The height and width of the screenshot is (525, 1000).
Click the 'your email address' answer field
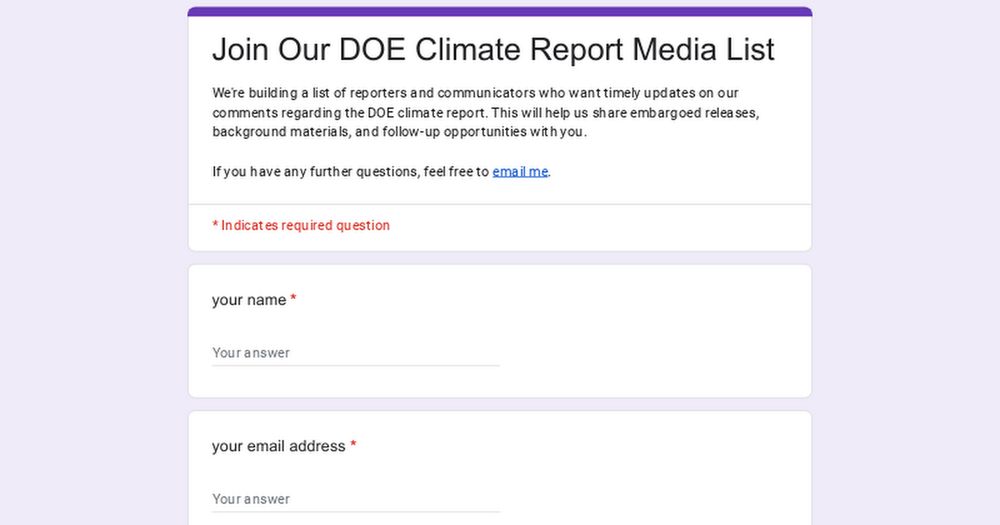pyautogui.click(x=356, y=499)
